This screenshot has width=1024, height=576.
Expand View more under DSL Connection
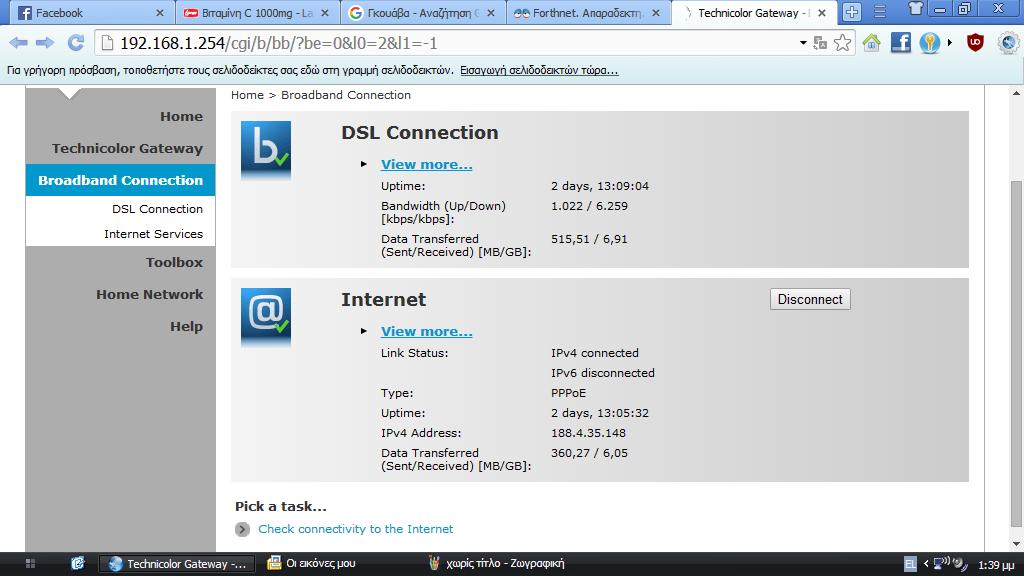[x=426, y=165]
